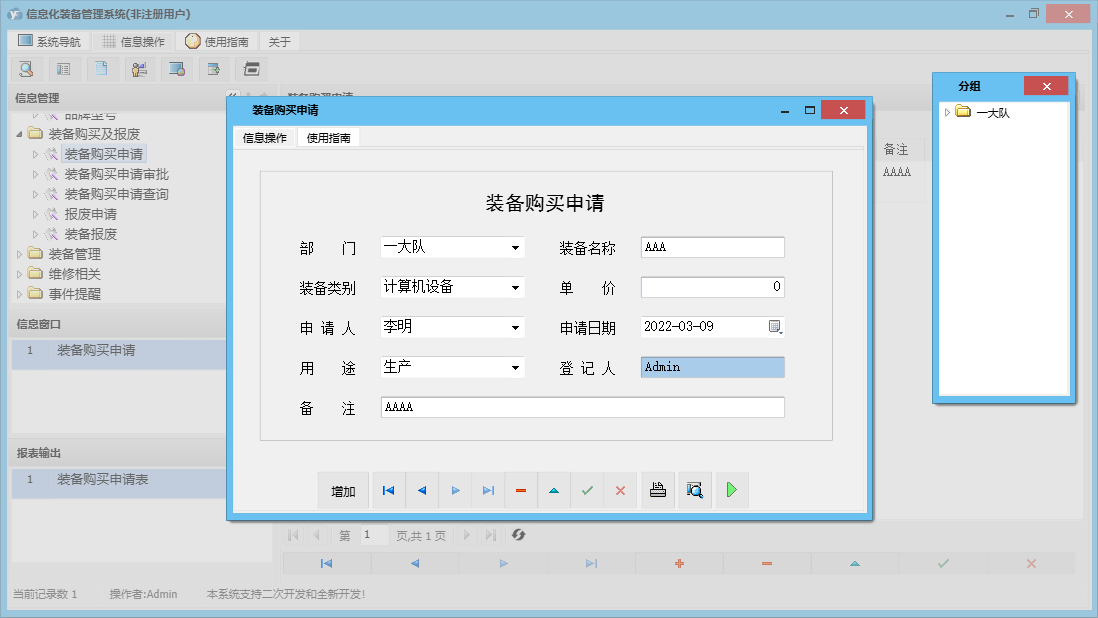Go to previous record in dialog toolbar

(422, 491)
